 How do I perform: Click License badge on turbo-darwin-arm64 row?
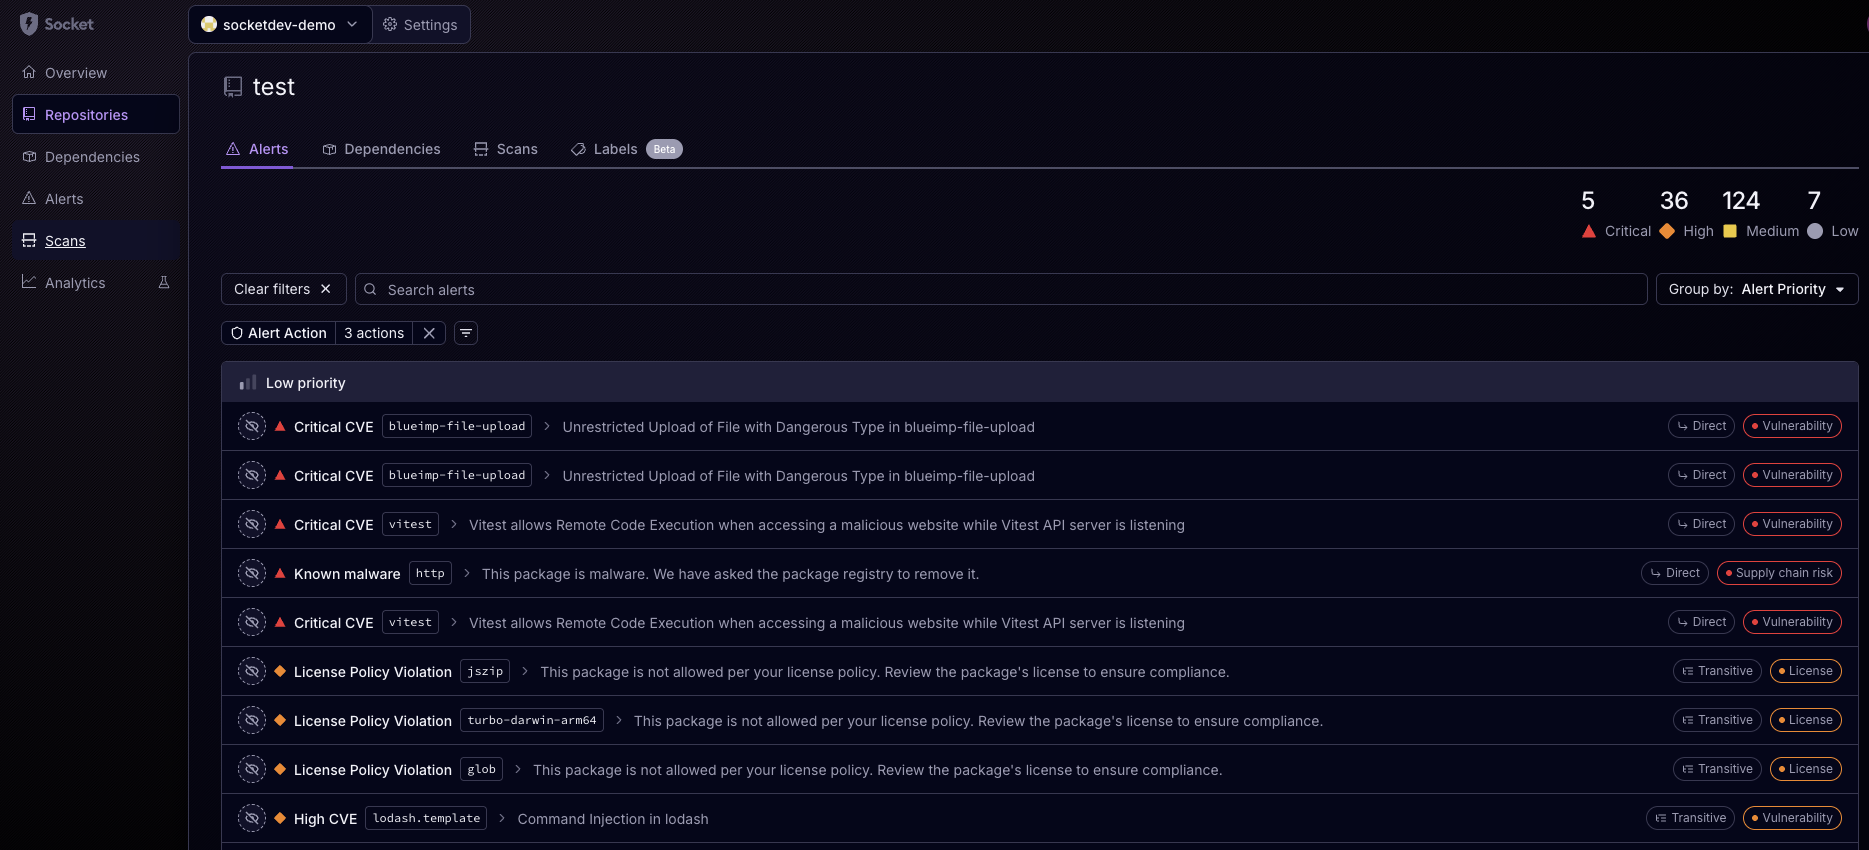click(1806, 720)
